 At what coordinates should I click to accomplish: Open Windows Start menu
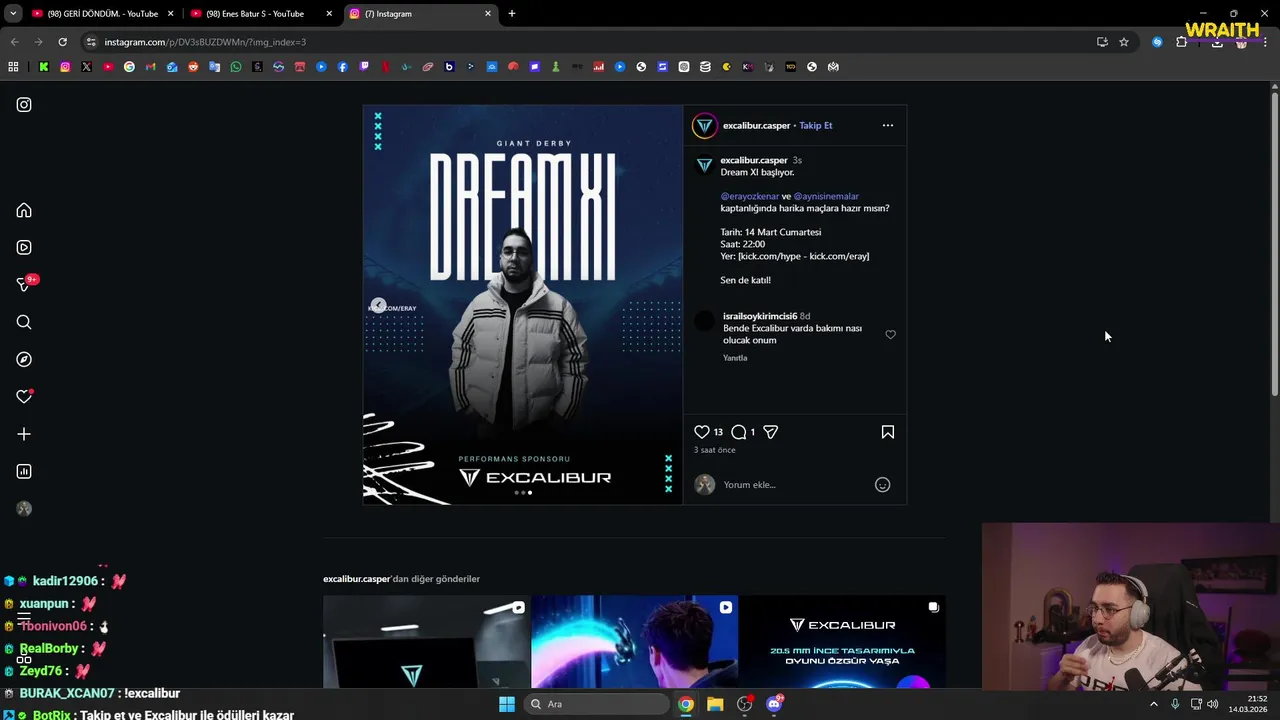pyautogui.click(x=507, y=704)
